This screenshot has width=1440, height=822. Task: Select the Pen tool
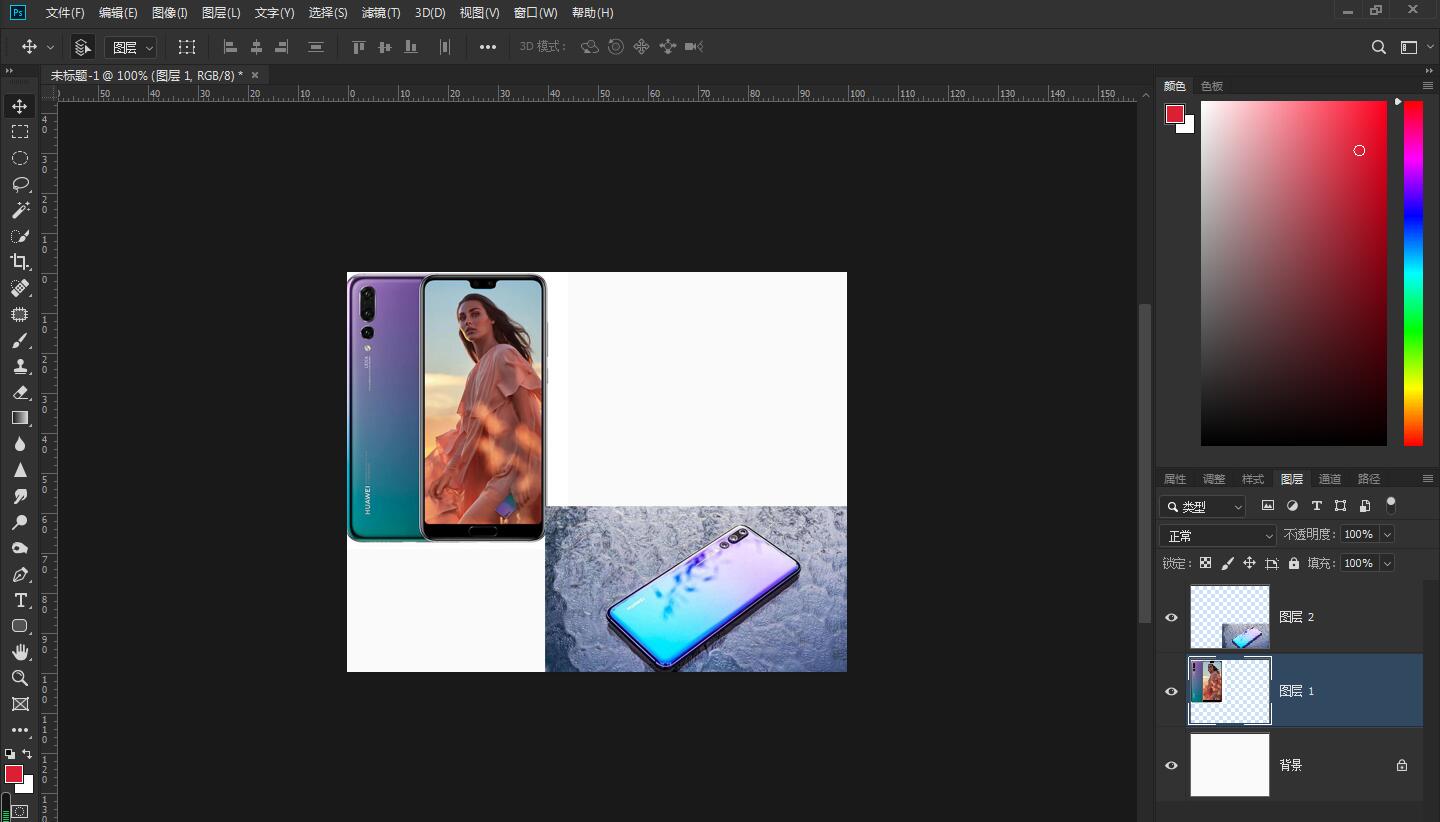click(20, 574)
